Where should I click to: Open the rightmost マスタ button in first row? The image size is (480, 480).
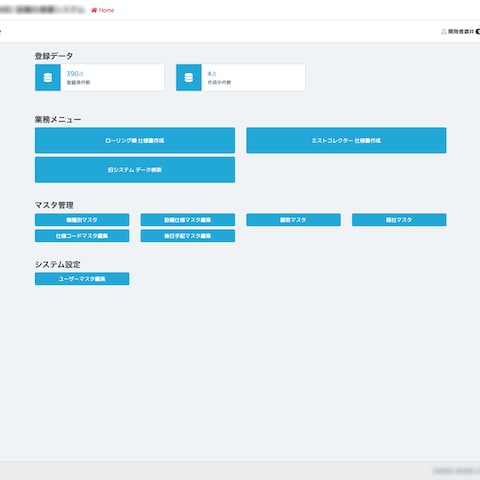coord(399,220)
